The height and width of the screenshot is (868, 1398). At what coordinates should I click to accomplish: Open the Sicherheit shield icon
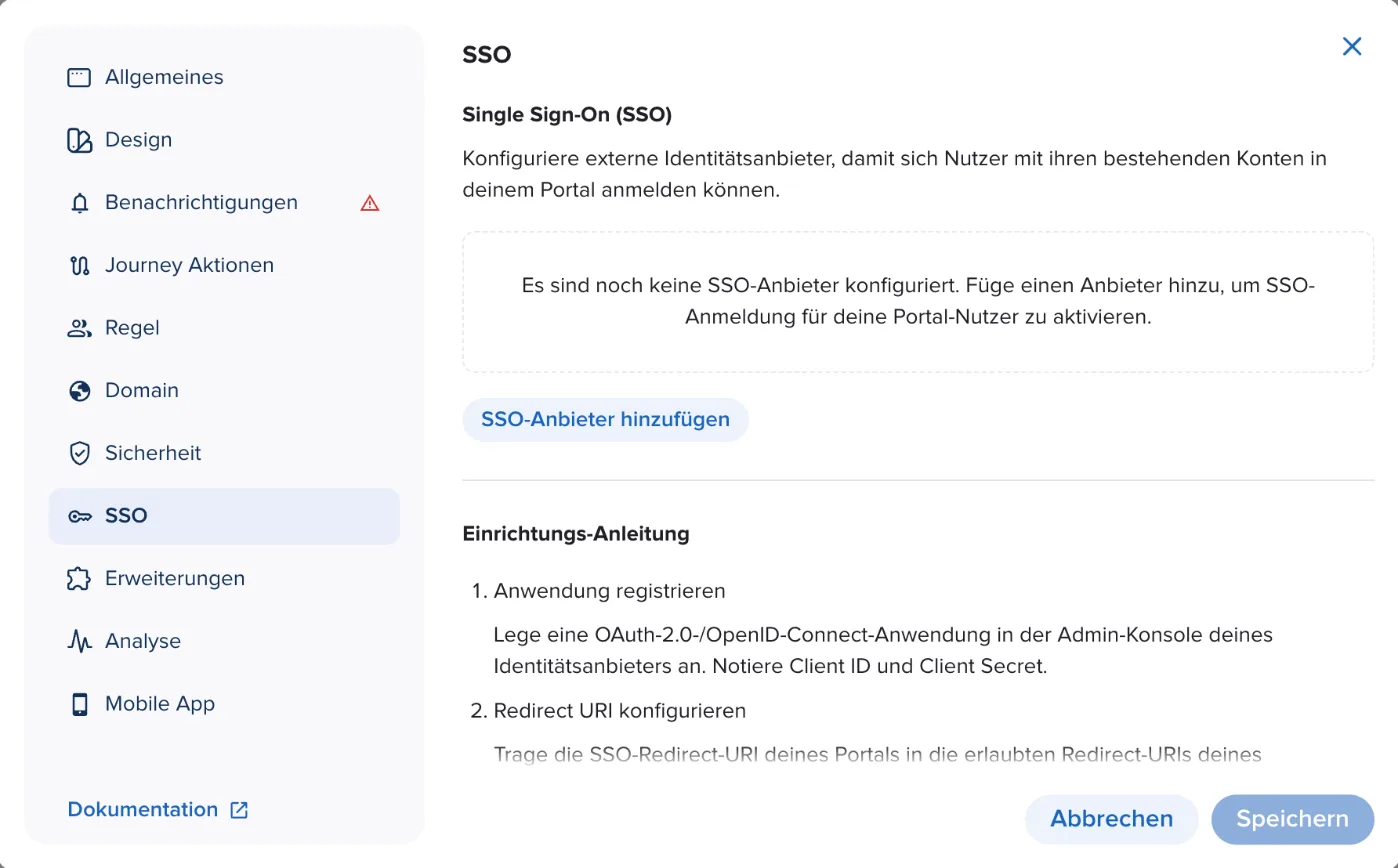pos(79,453)
